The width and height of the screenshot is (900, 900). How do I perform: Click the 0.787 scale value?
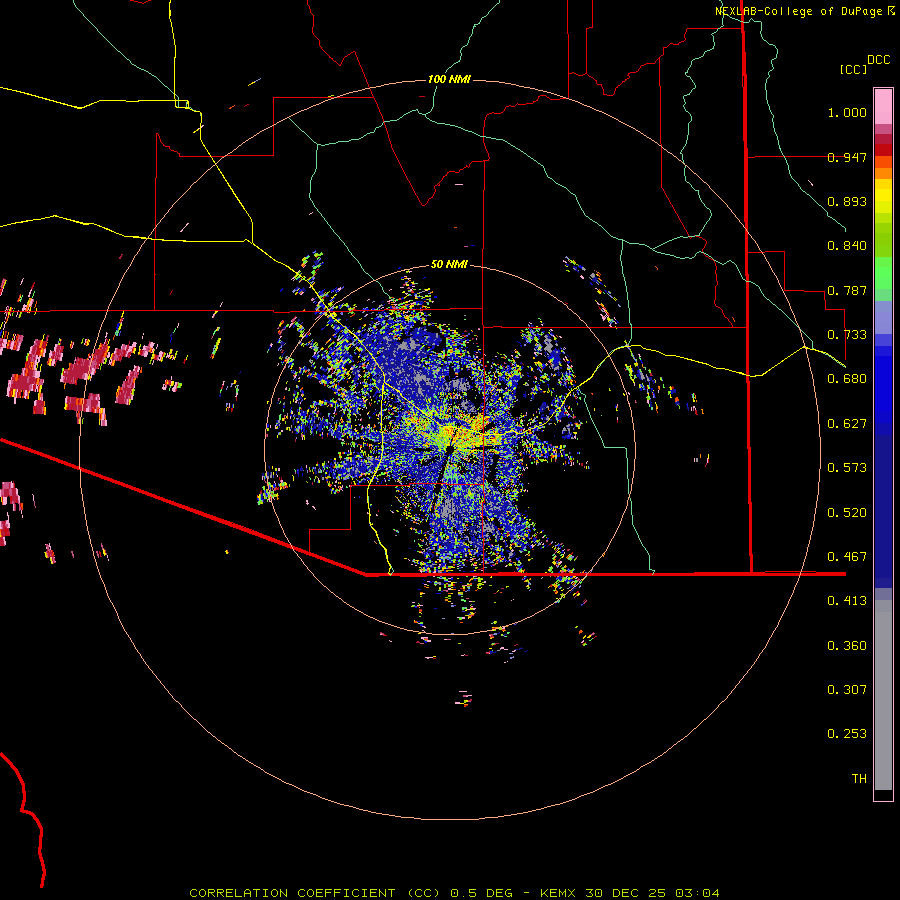[x=847, y=290]
